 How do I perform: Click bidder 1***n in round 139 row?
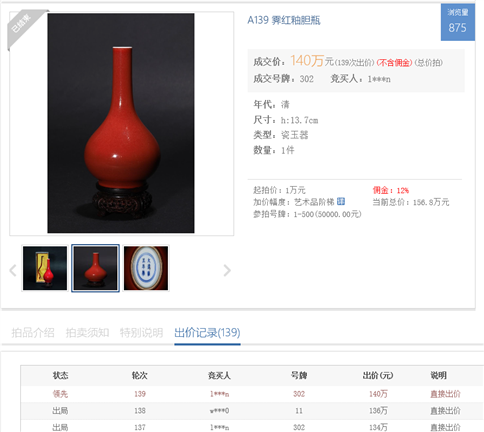click(219, 394)
